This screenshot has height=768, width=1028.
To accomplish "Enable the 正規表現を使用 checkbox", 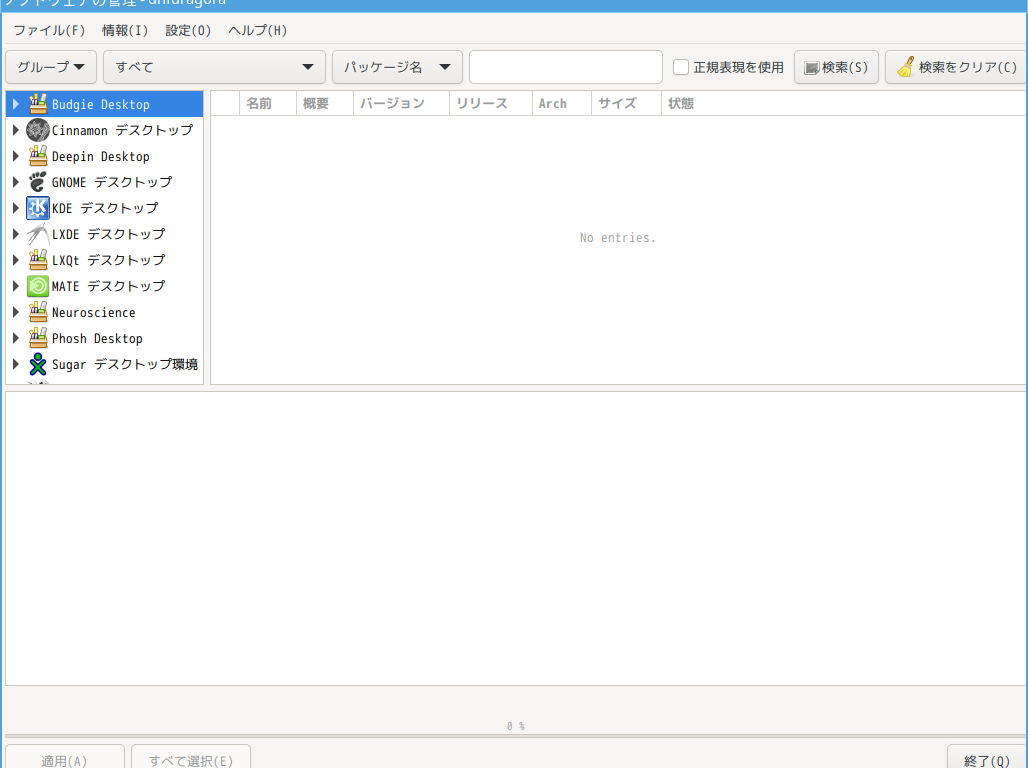I will tap(681, 67).
